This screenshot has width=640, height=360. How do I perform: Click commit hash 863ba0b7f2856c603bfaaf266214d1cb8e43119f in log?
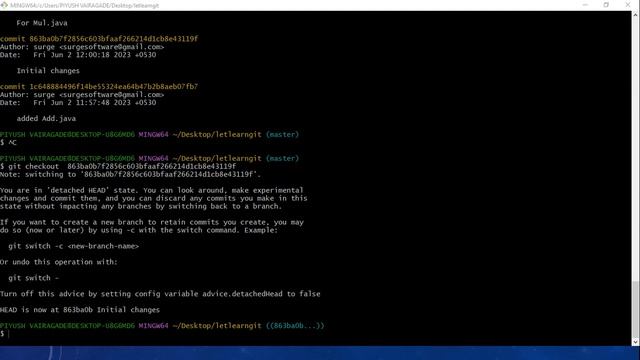(x=113, y=39)
